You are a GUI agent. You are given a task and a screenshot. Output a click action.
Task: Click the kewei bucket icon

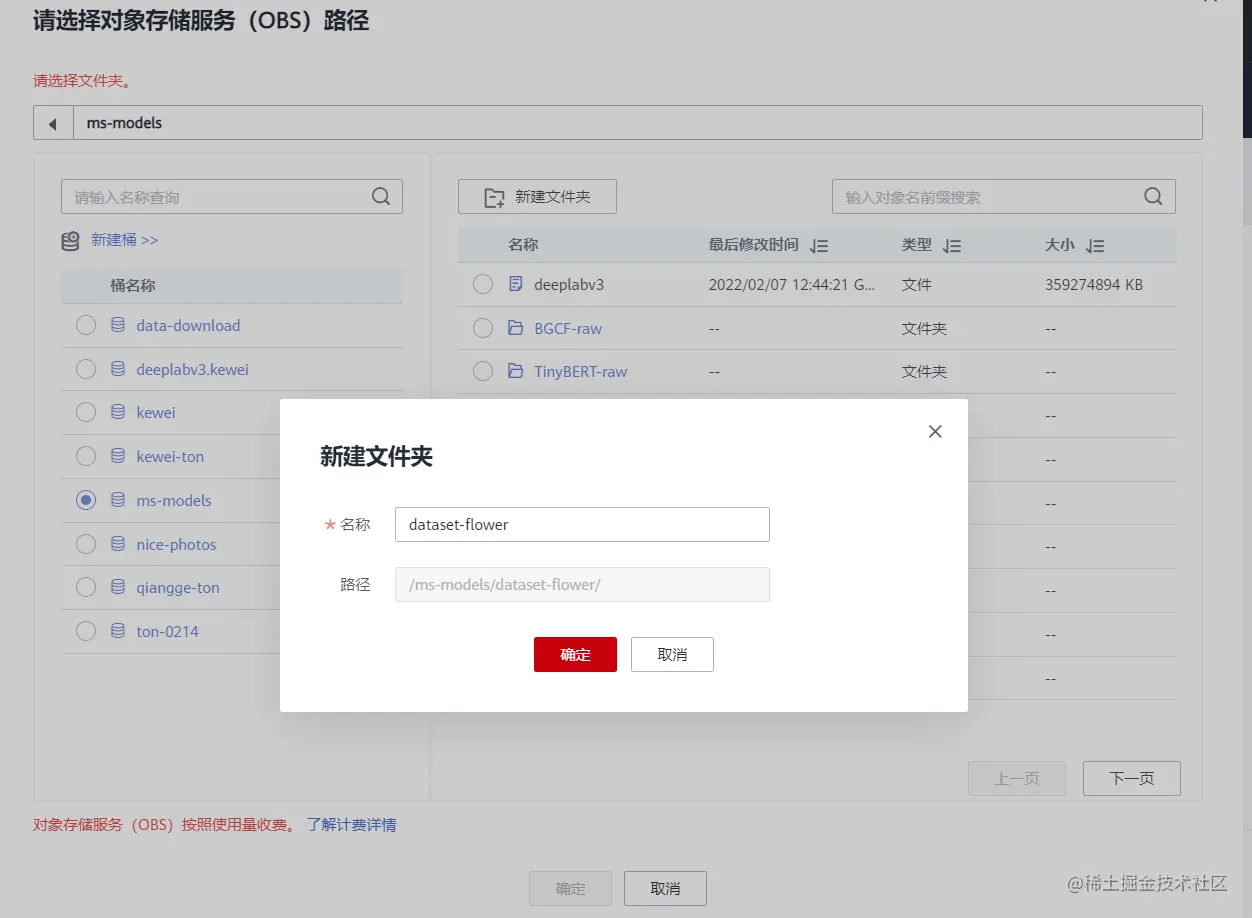pos(118,412)
